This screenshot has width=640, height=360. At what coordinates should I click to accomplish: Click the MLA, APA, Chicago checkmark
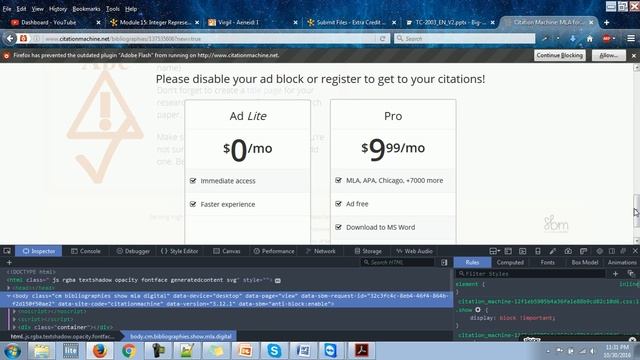pyautogui.click(x=338, y=180)
